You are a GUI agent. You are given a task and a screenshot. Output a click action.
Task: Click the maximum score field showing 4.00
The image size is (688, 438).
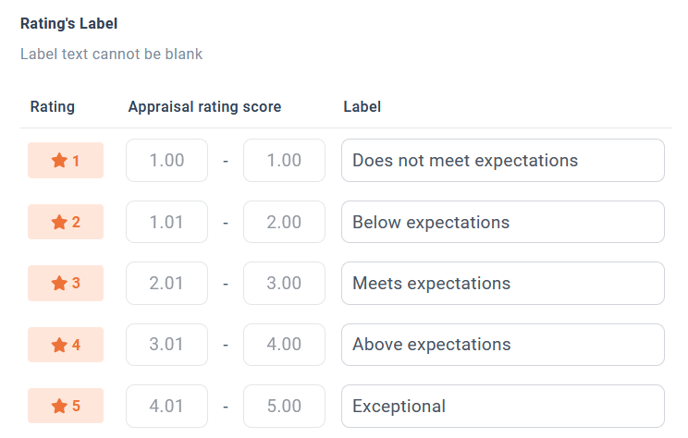[x=284, y=345]
